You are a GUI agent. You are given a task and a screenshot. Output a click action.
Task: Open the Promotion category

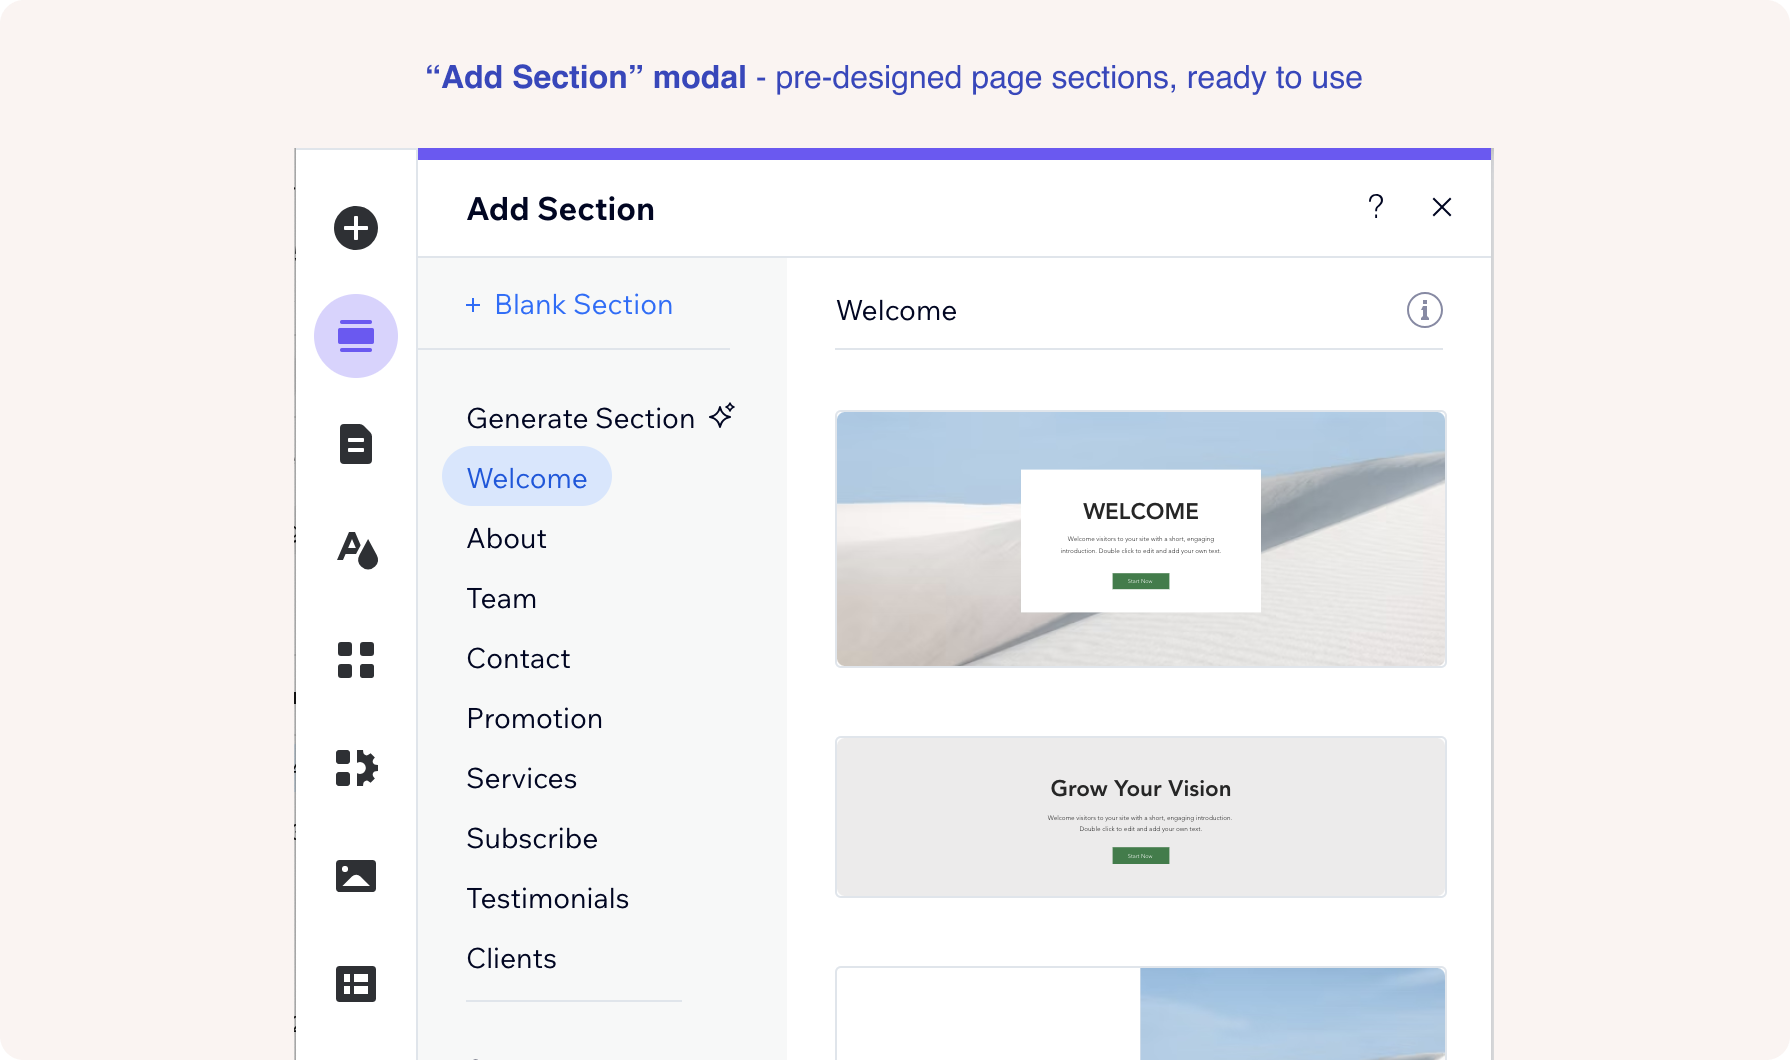click(534, 719)
